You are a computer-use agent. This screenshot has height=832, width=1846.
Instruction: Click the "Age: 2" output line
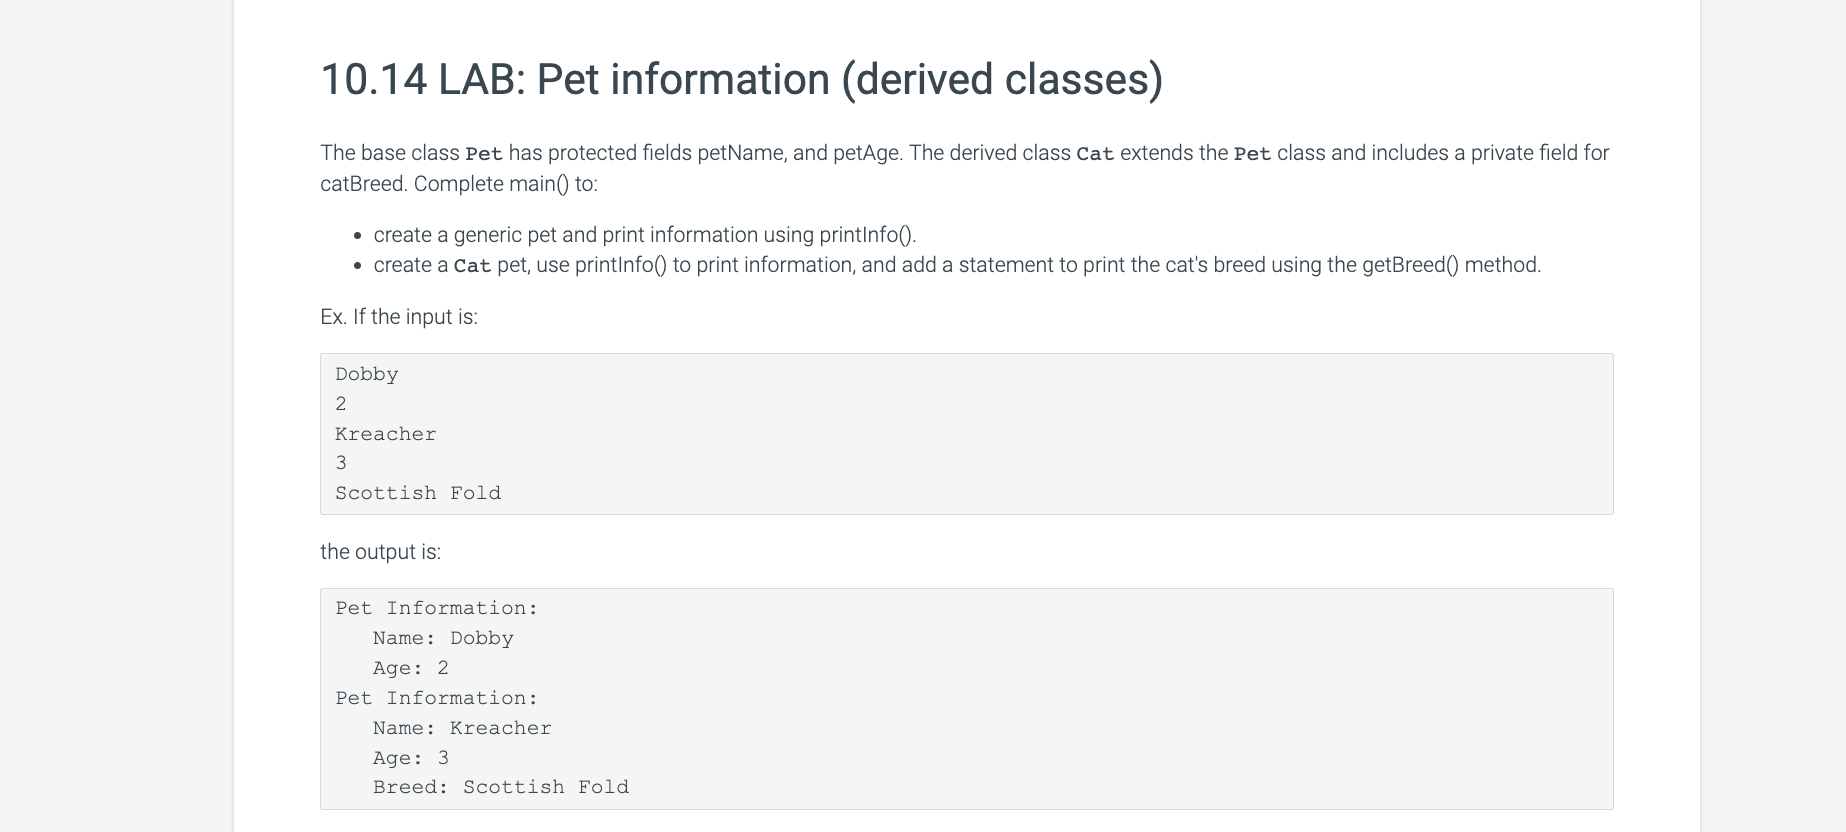[411, 668]
